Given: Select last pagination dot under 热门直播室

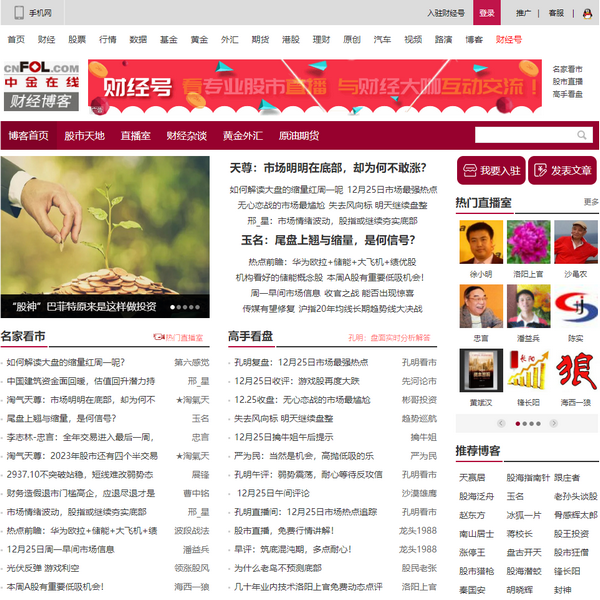Looking at the screenshot, I should coord(539,423).
